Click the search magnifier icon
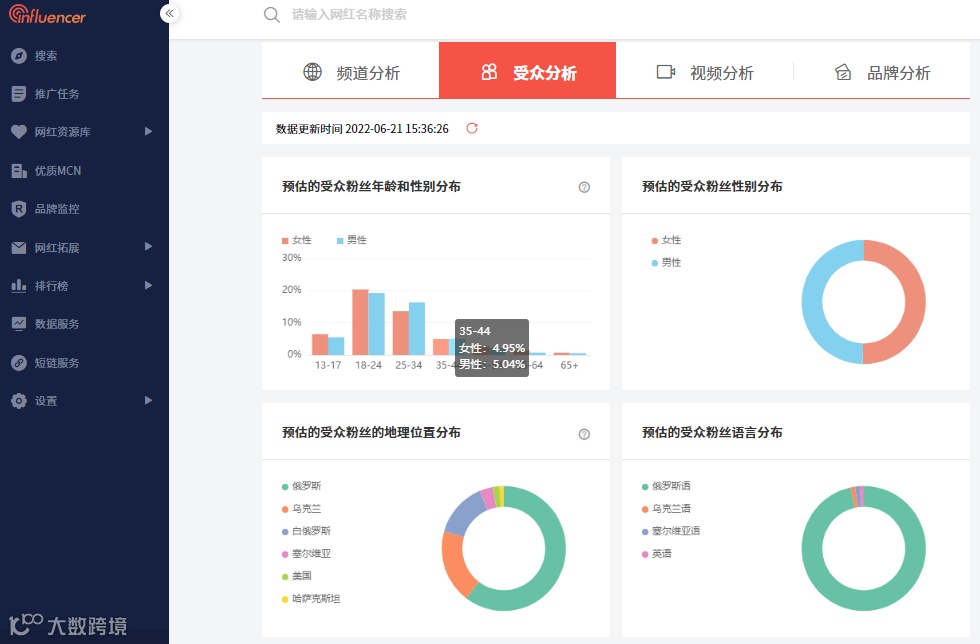The height and width of the screenshot is (644, 980). [x=271, y=14]
